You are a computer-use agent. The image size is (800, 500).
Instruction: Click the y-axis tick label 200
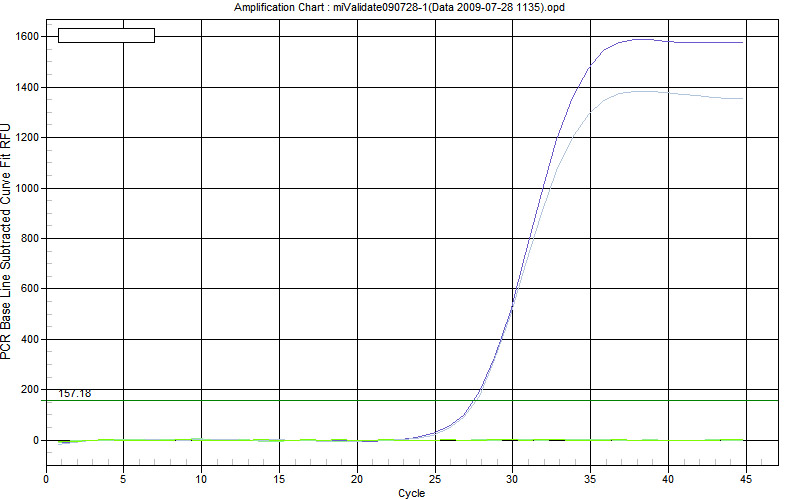pos(30,389)
